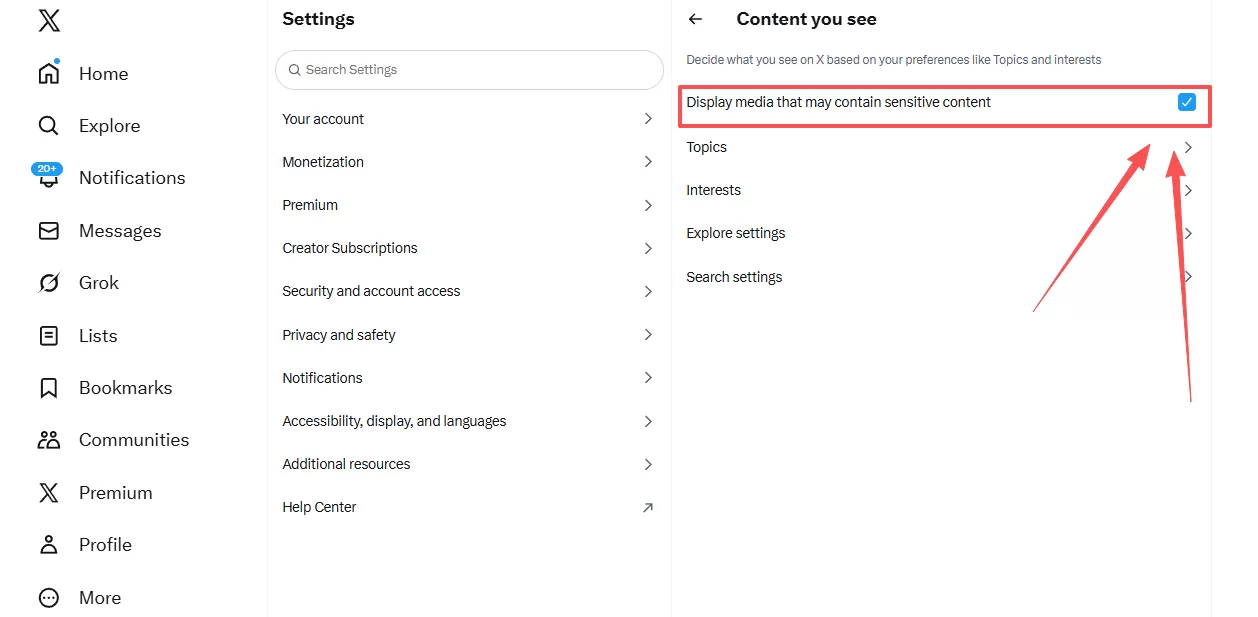
Task: Open Home via the house icon
Action: [x=49, y=74]
